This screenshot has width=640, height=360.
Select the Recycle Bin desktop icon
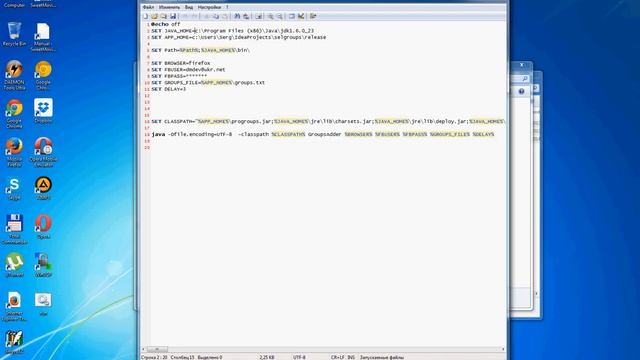click(14, 34)
